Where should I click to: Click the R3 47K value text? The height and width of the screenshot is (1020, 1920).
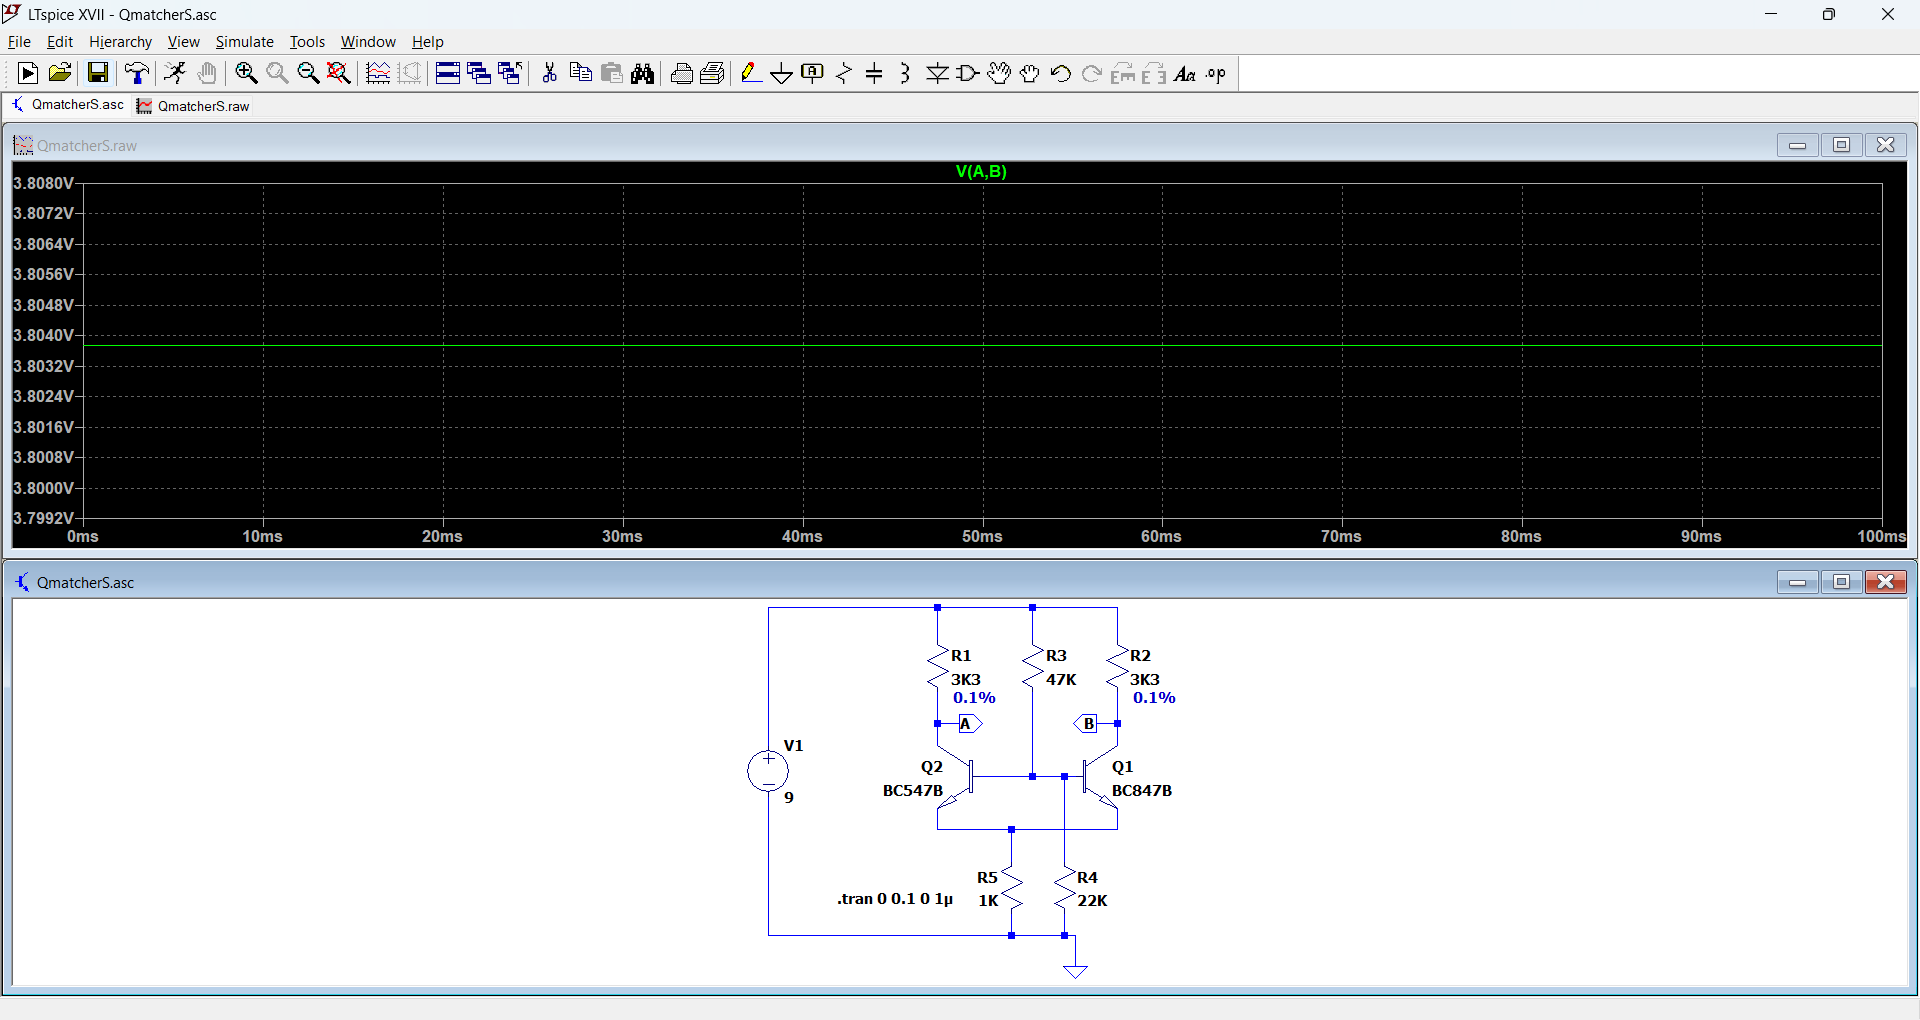pos(1061,680)
